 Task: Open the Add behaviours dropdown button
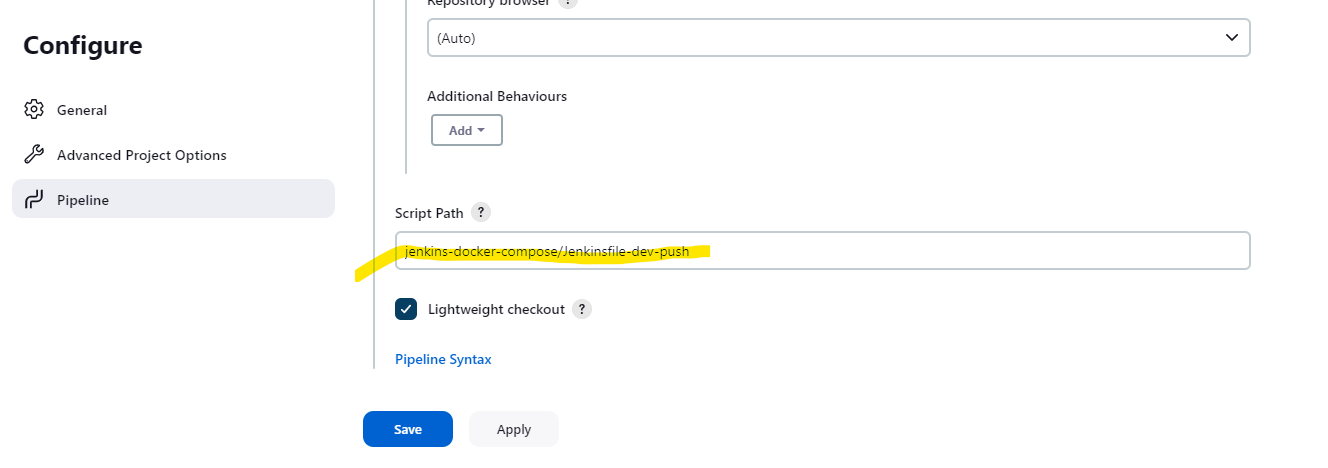tap(467, 130)
